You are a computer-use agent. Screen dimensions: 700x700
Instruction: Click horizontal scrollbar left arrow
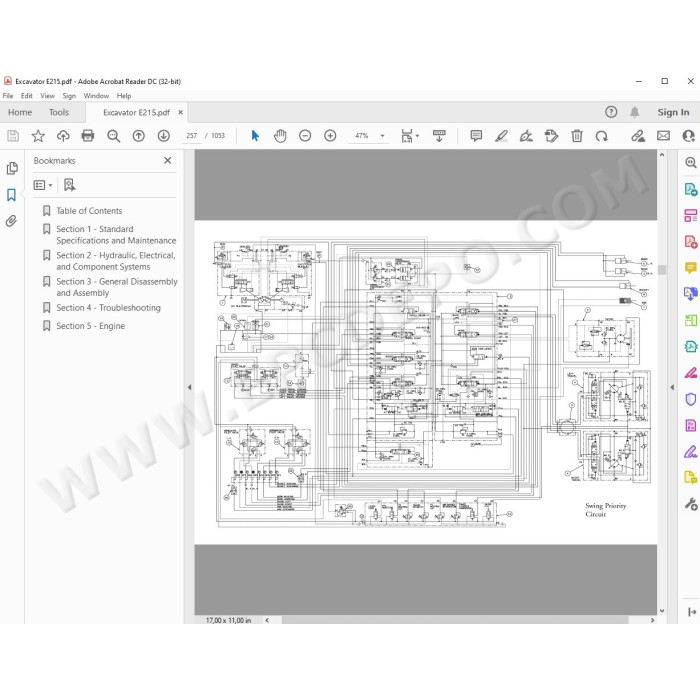[x=267, y=620]
